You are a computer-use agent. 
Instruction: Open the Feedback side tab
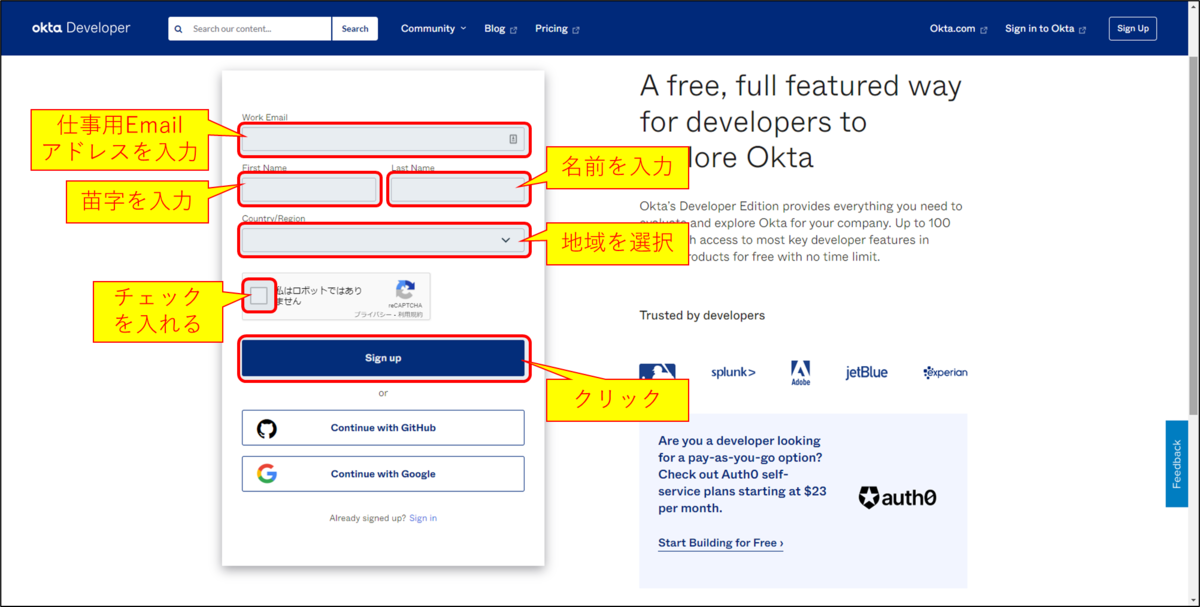pyautogui.click(x=1177, y=463)
